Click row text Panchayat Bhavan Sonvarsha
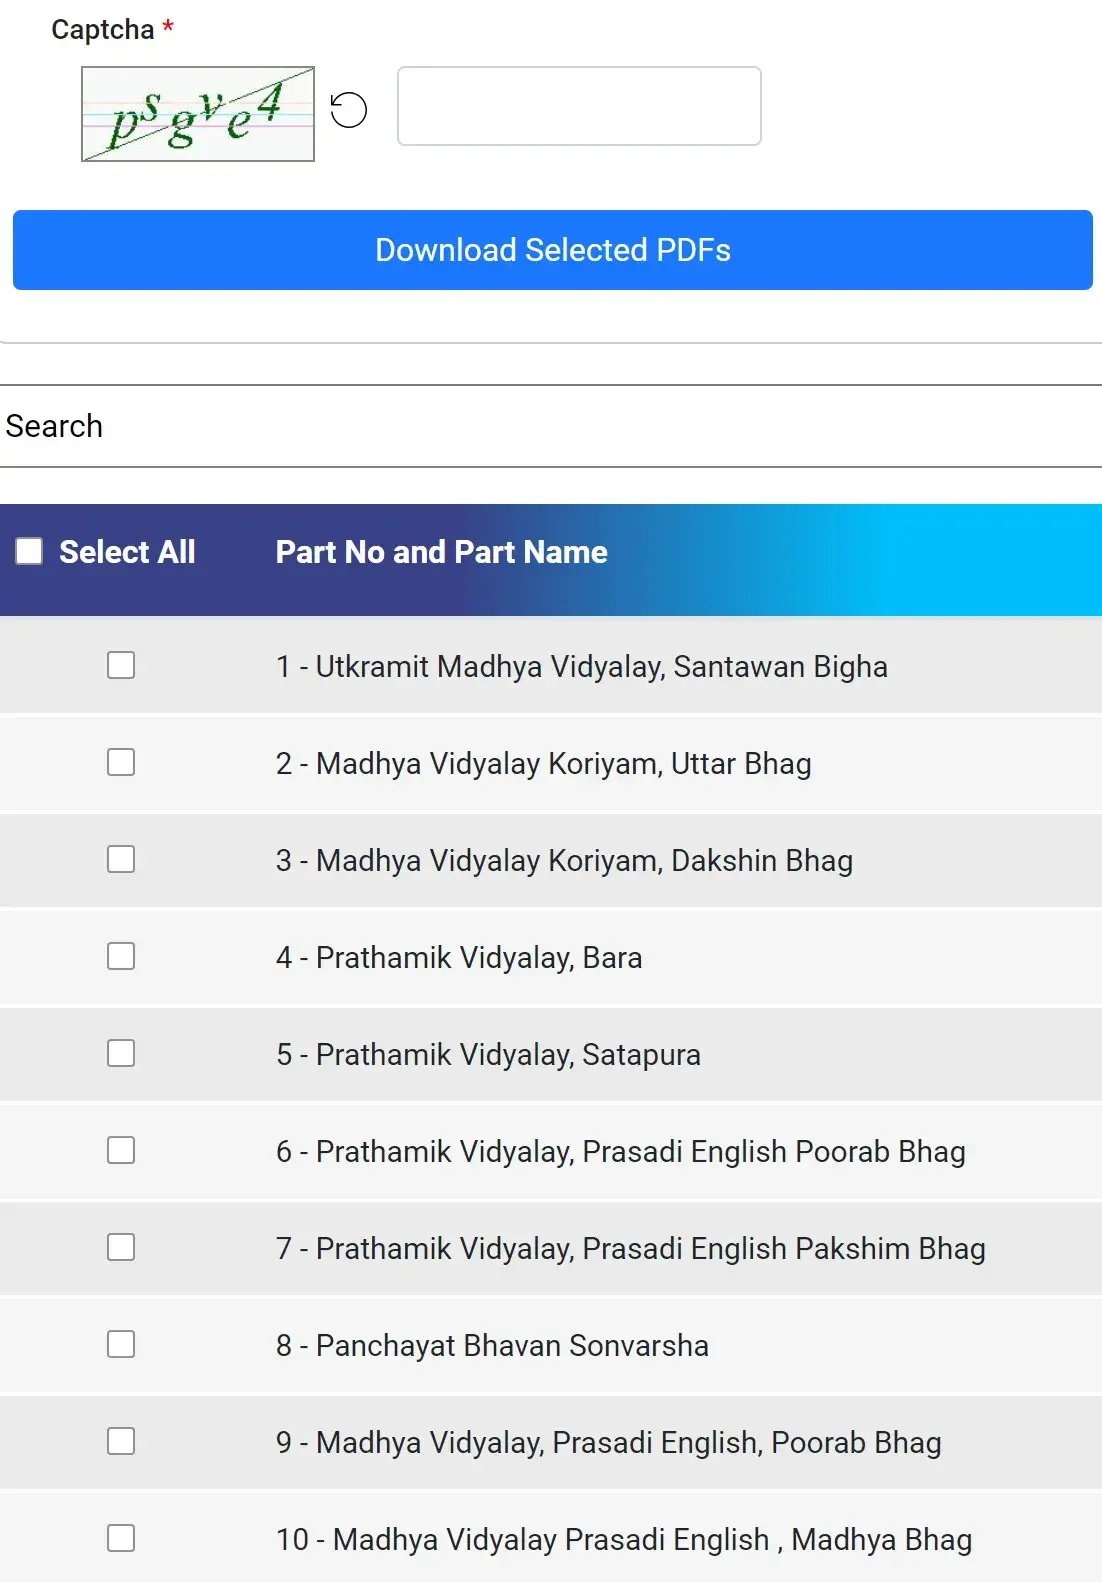The width and height of the screenshot is (1102, 1582). click(512, 1346)
